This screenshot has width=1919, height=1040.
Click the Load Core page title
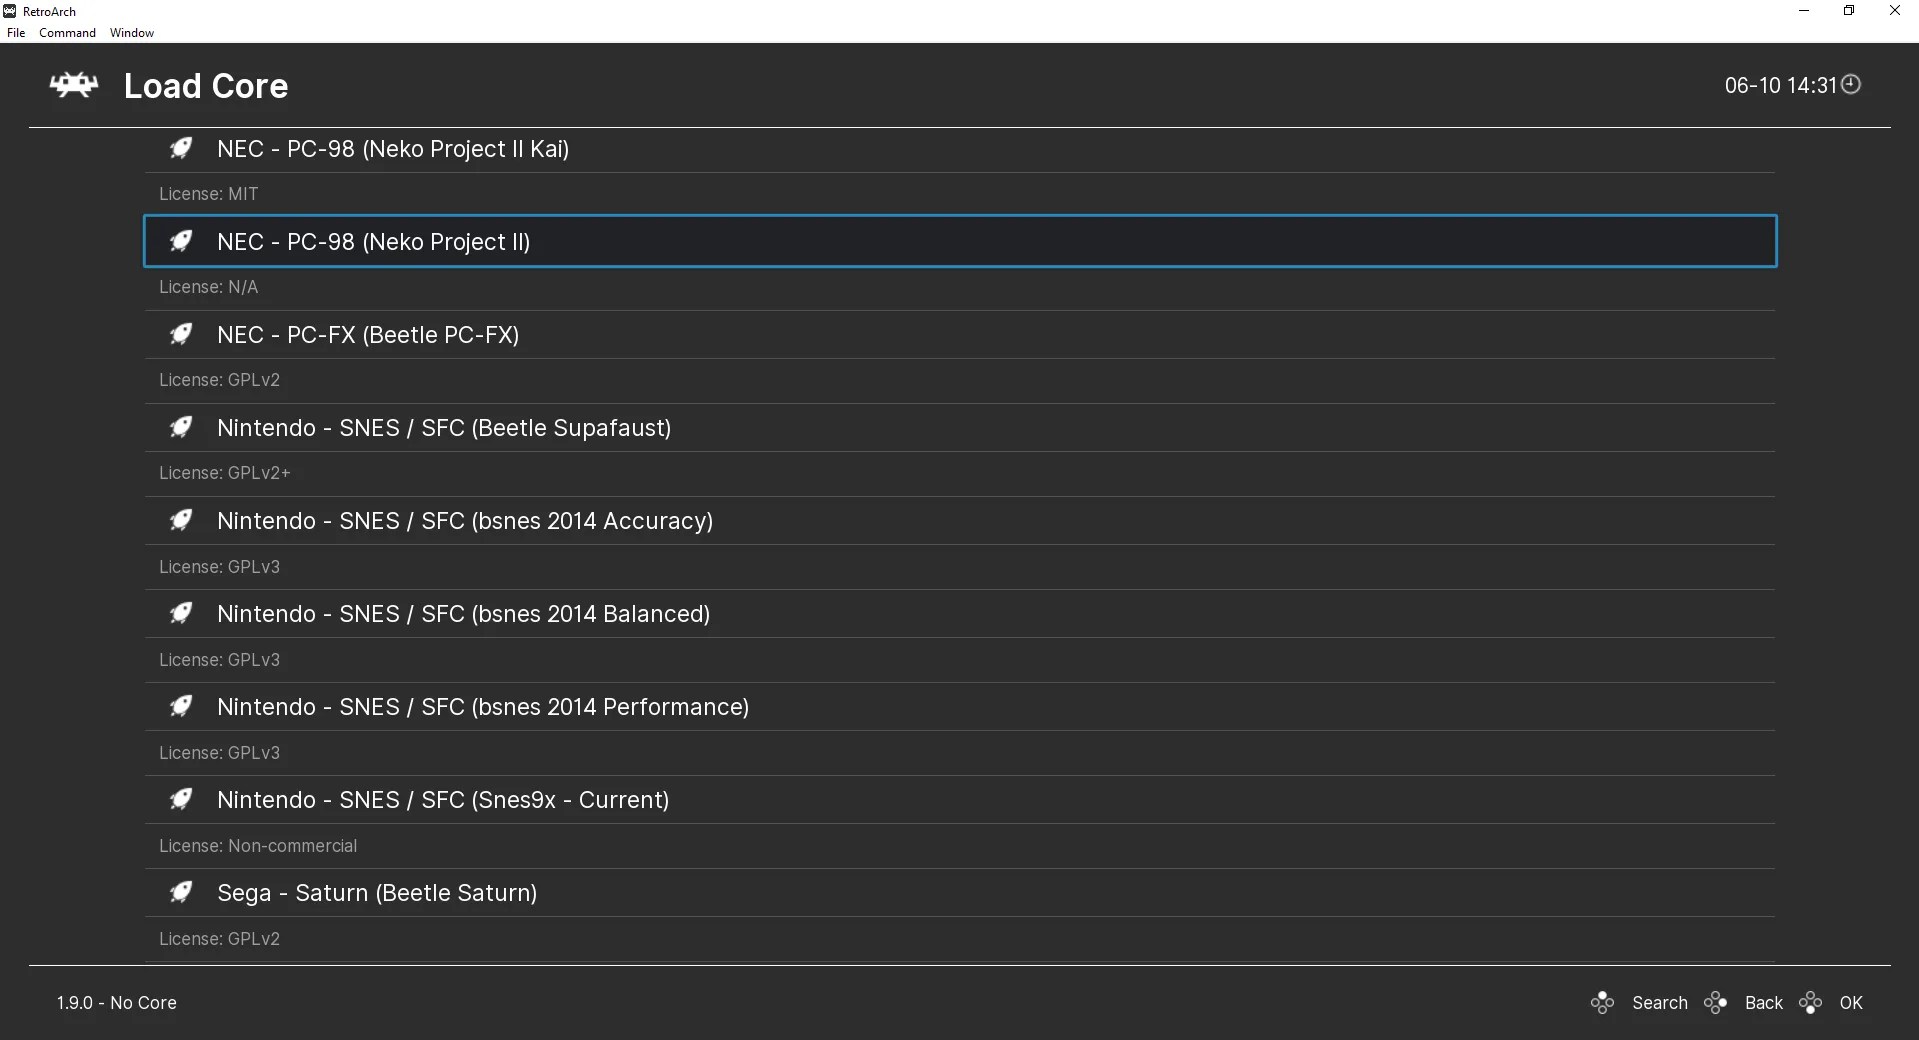pos(206,86)
